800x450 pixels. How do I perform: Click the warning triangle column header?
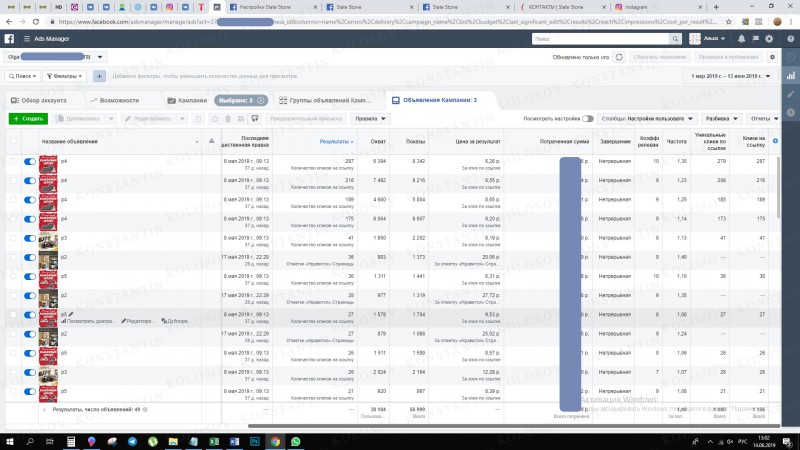point(211,141)
